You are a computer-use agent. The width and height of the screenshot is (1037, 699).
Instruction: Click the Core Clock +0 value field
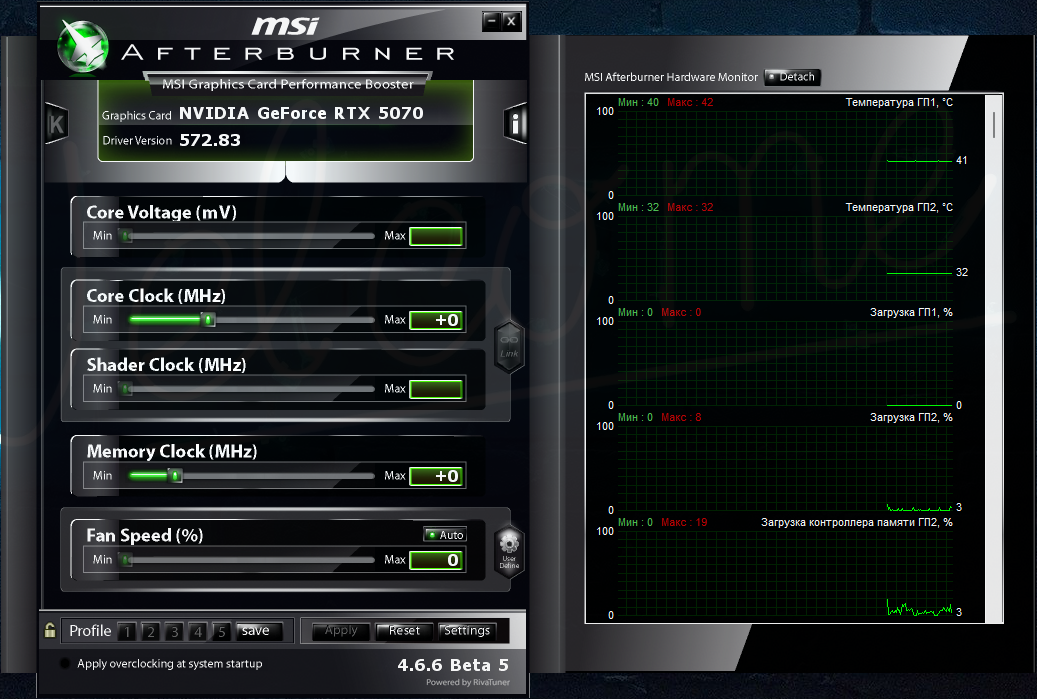pos(436,320)
